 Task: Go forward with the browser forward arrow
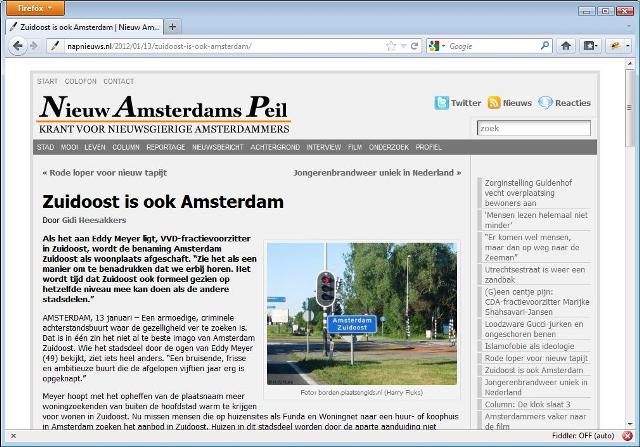[34, 46]
